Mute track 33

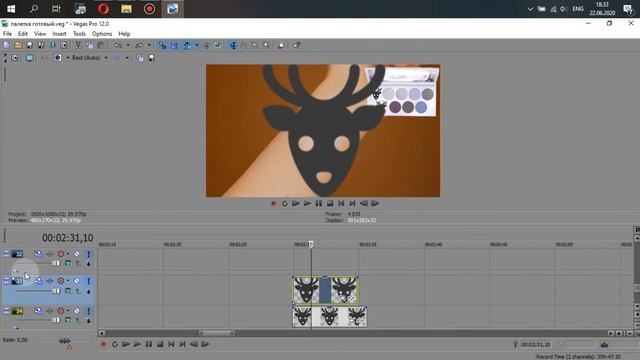tap(77, 281)
